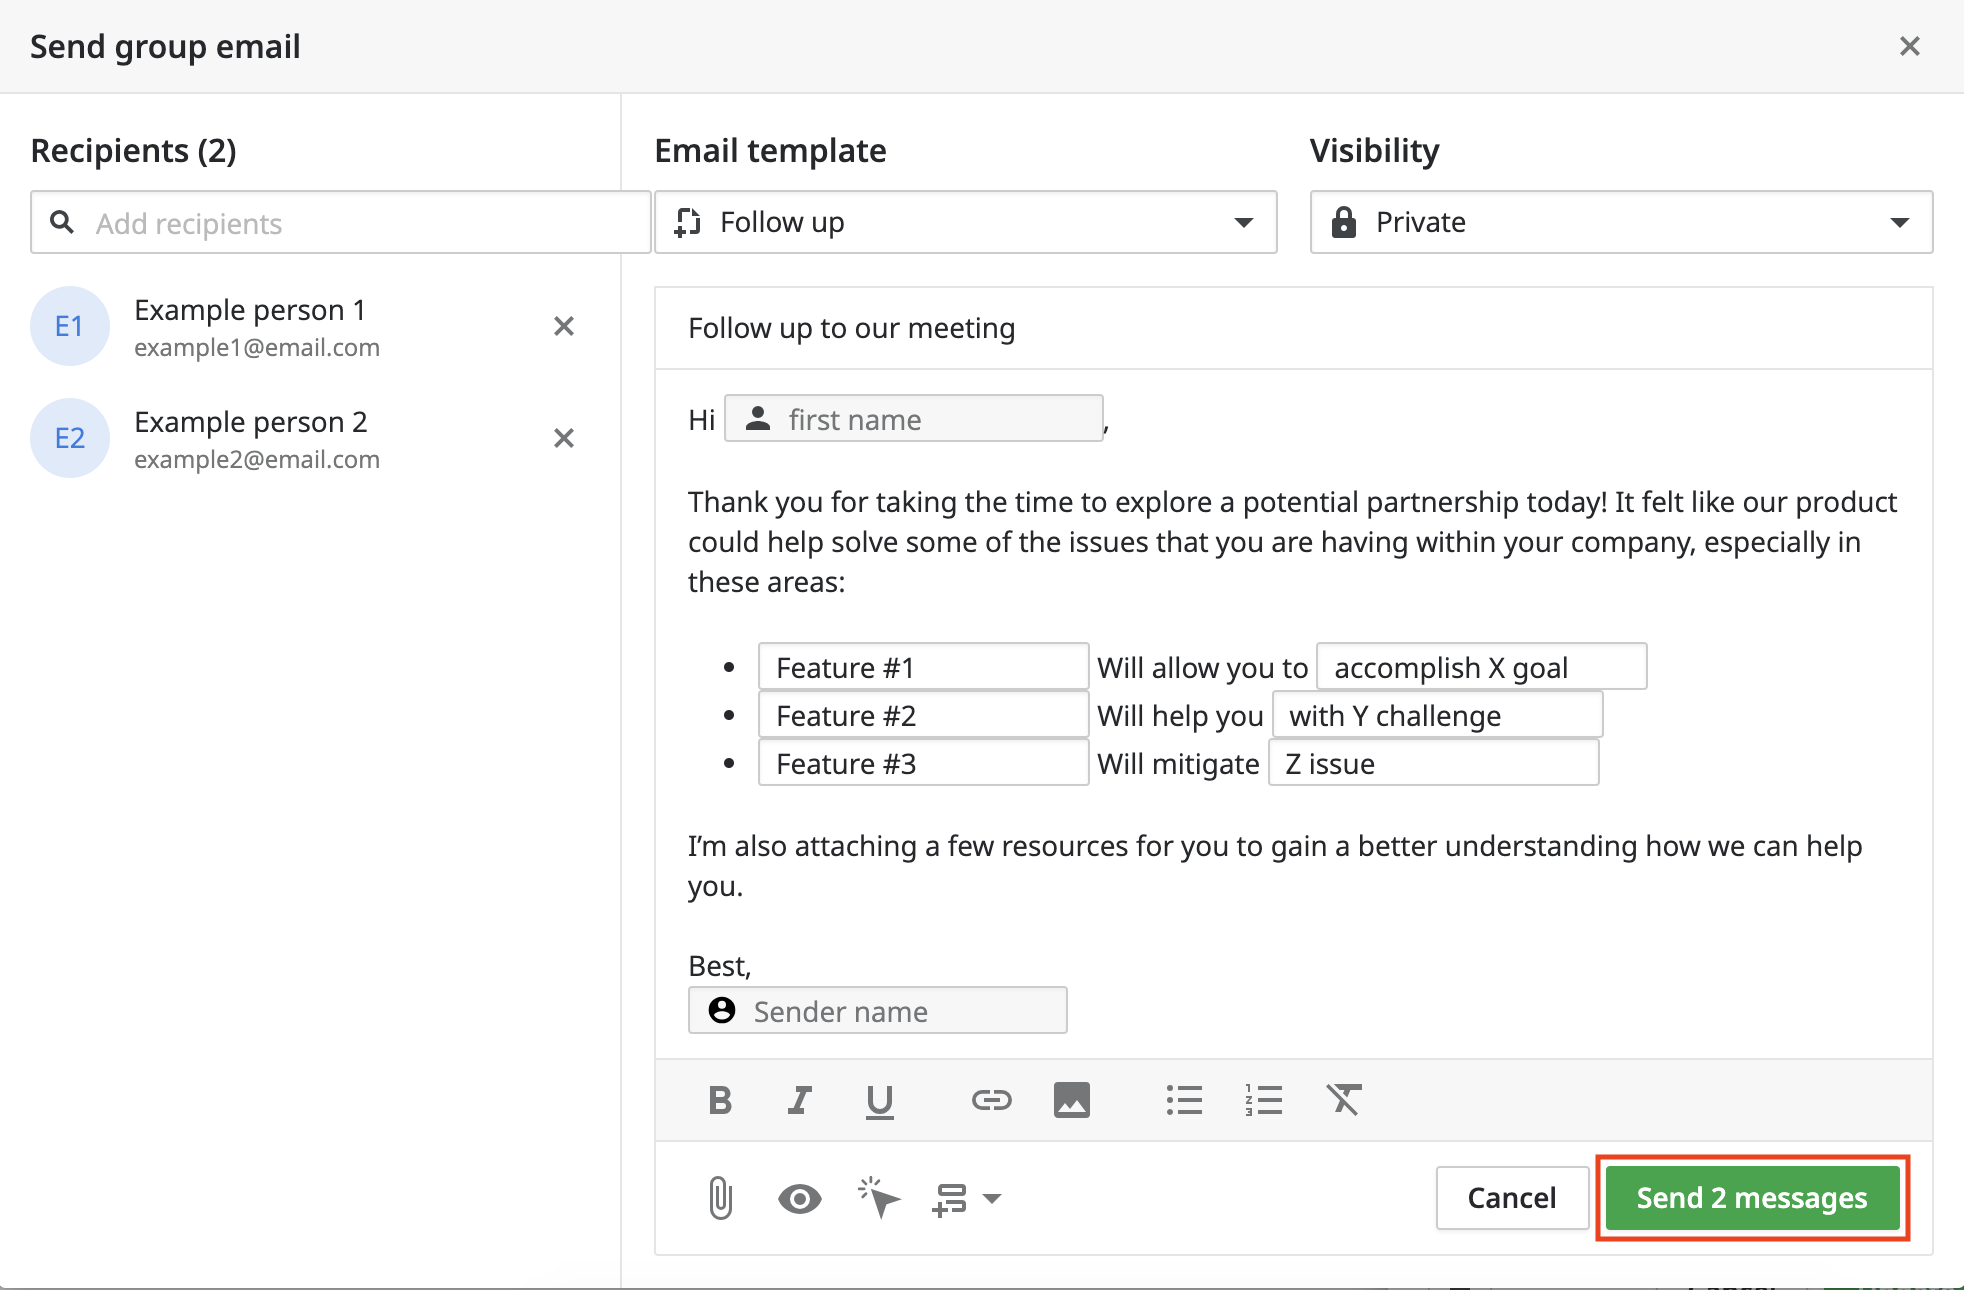The width and height of the screenshot is (1964, 1290).
Task: Insert a hyperlink
Action: [x=991, y=1100]
